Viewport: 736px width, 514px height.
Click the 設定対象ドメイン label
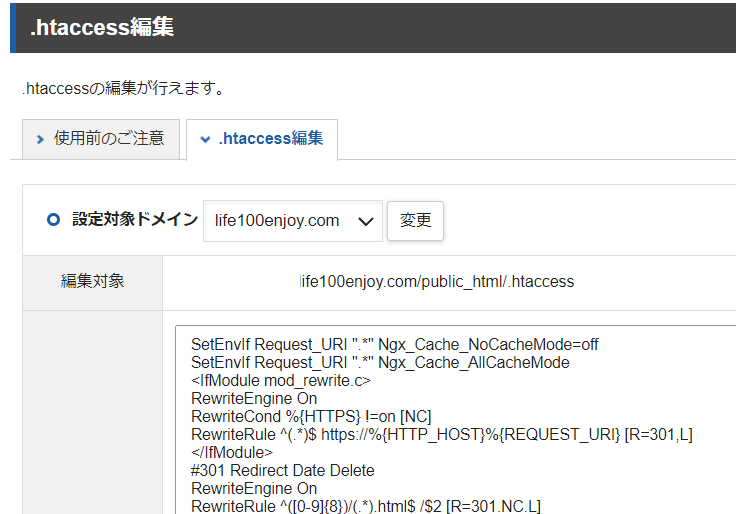click(135, 219)
